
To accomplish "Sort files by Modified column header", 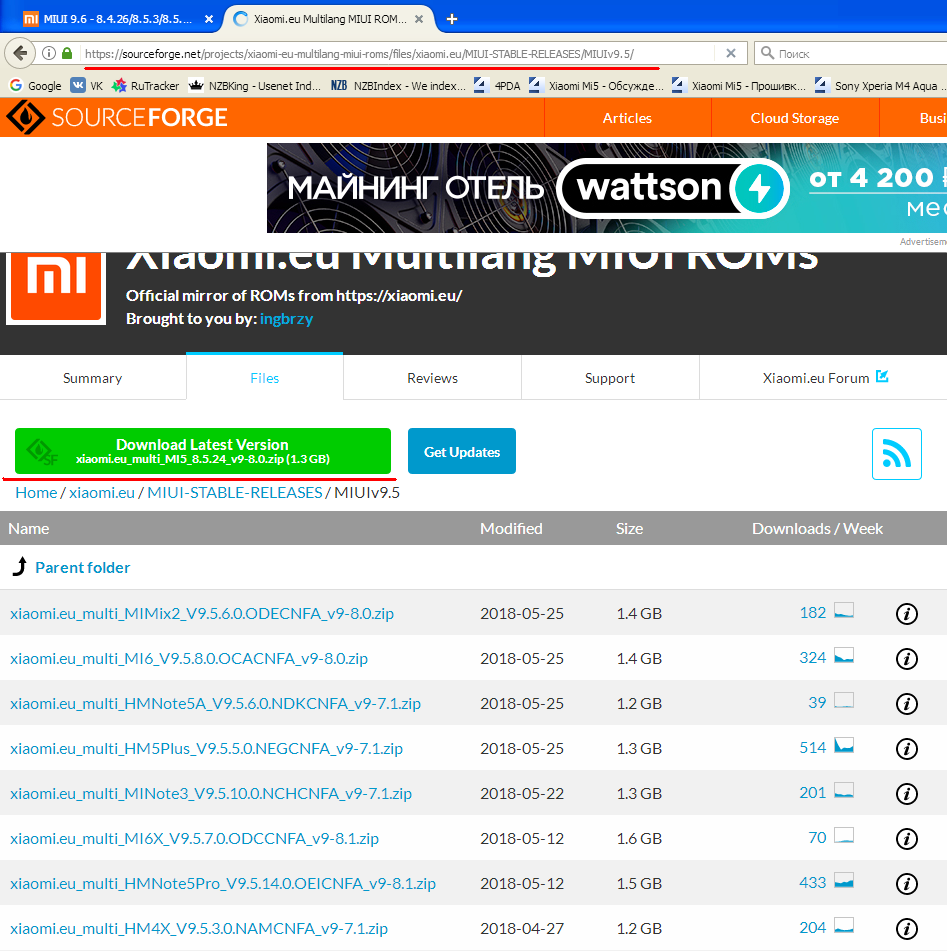I will pyautogui.click(x=511, y=528).
